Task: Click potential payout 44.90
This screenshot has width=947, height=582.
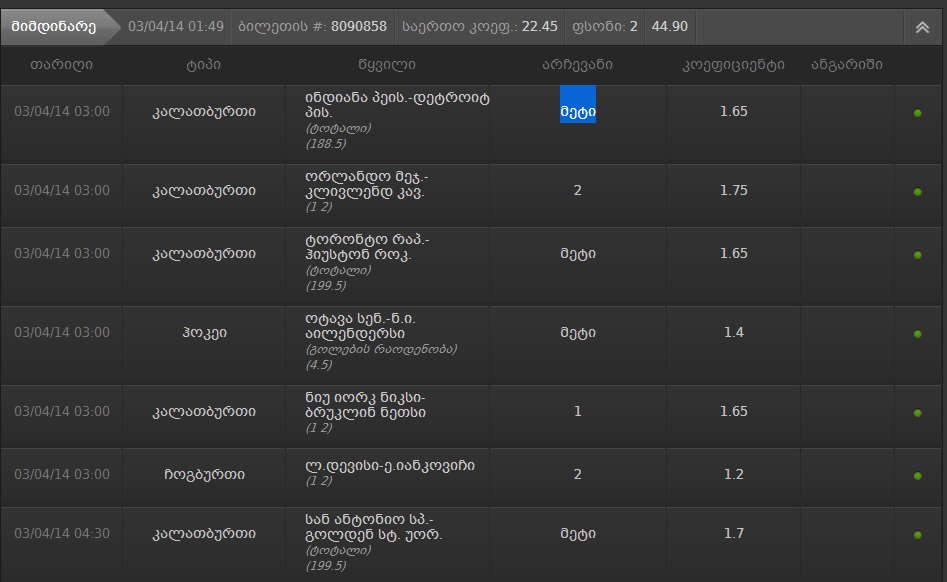Action: point(670,27)
